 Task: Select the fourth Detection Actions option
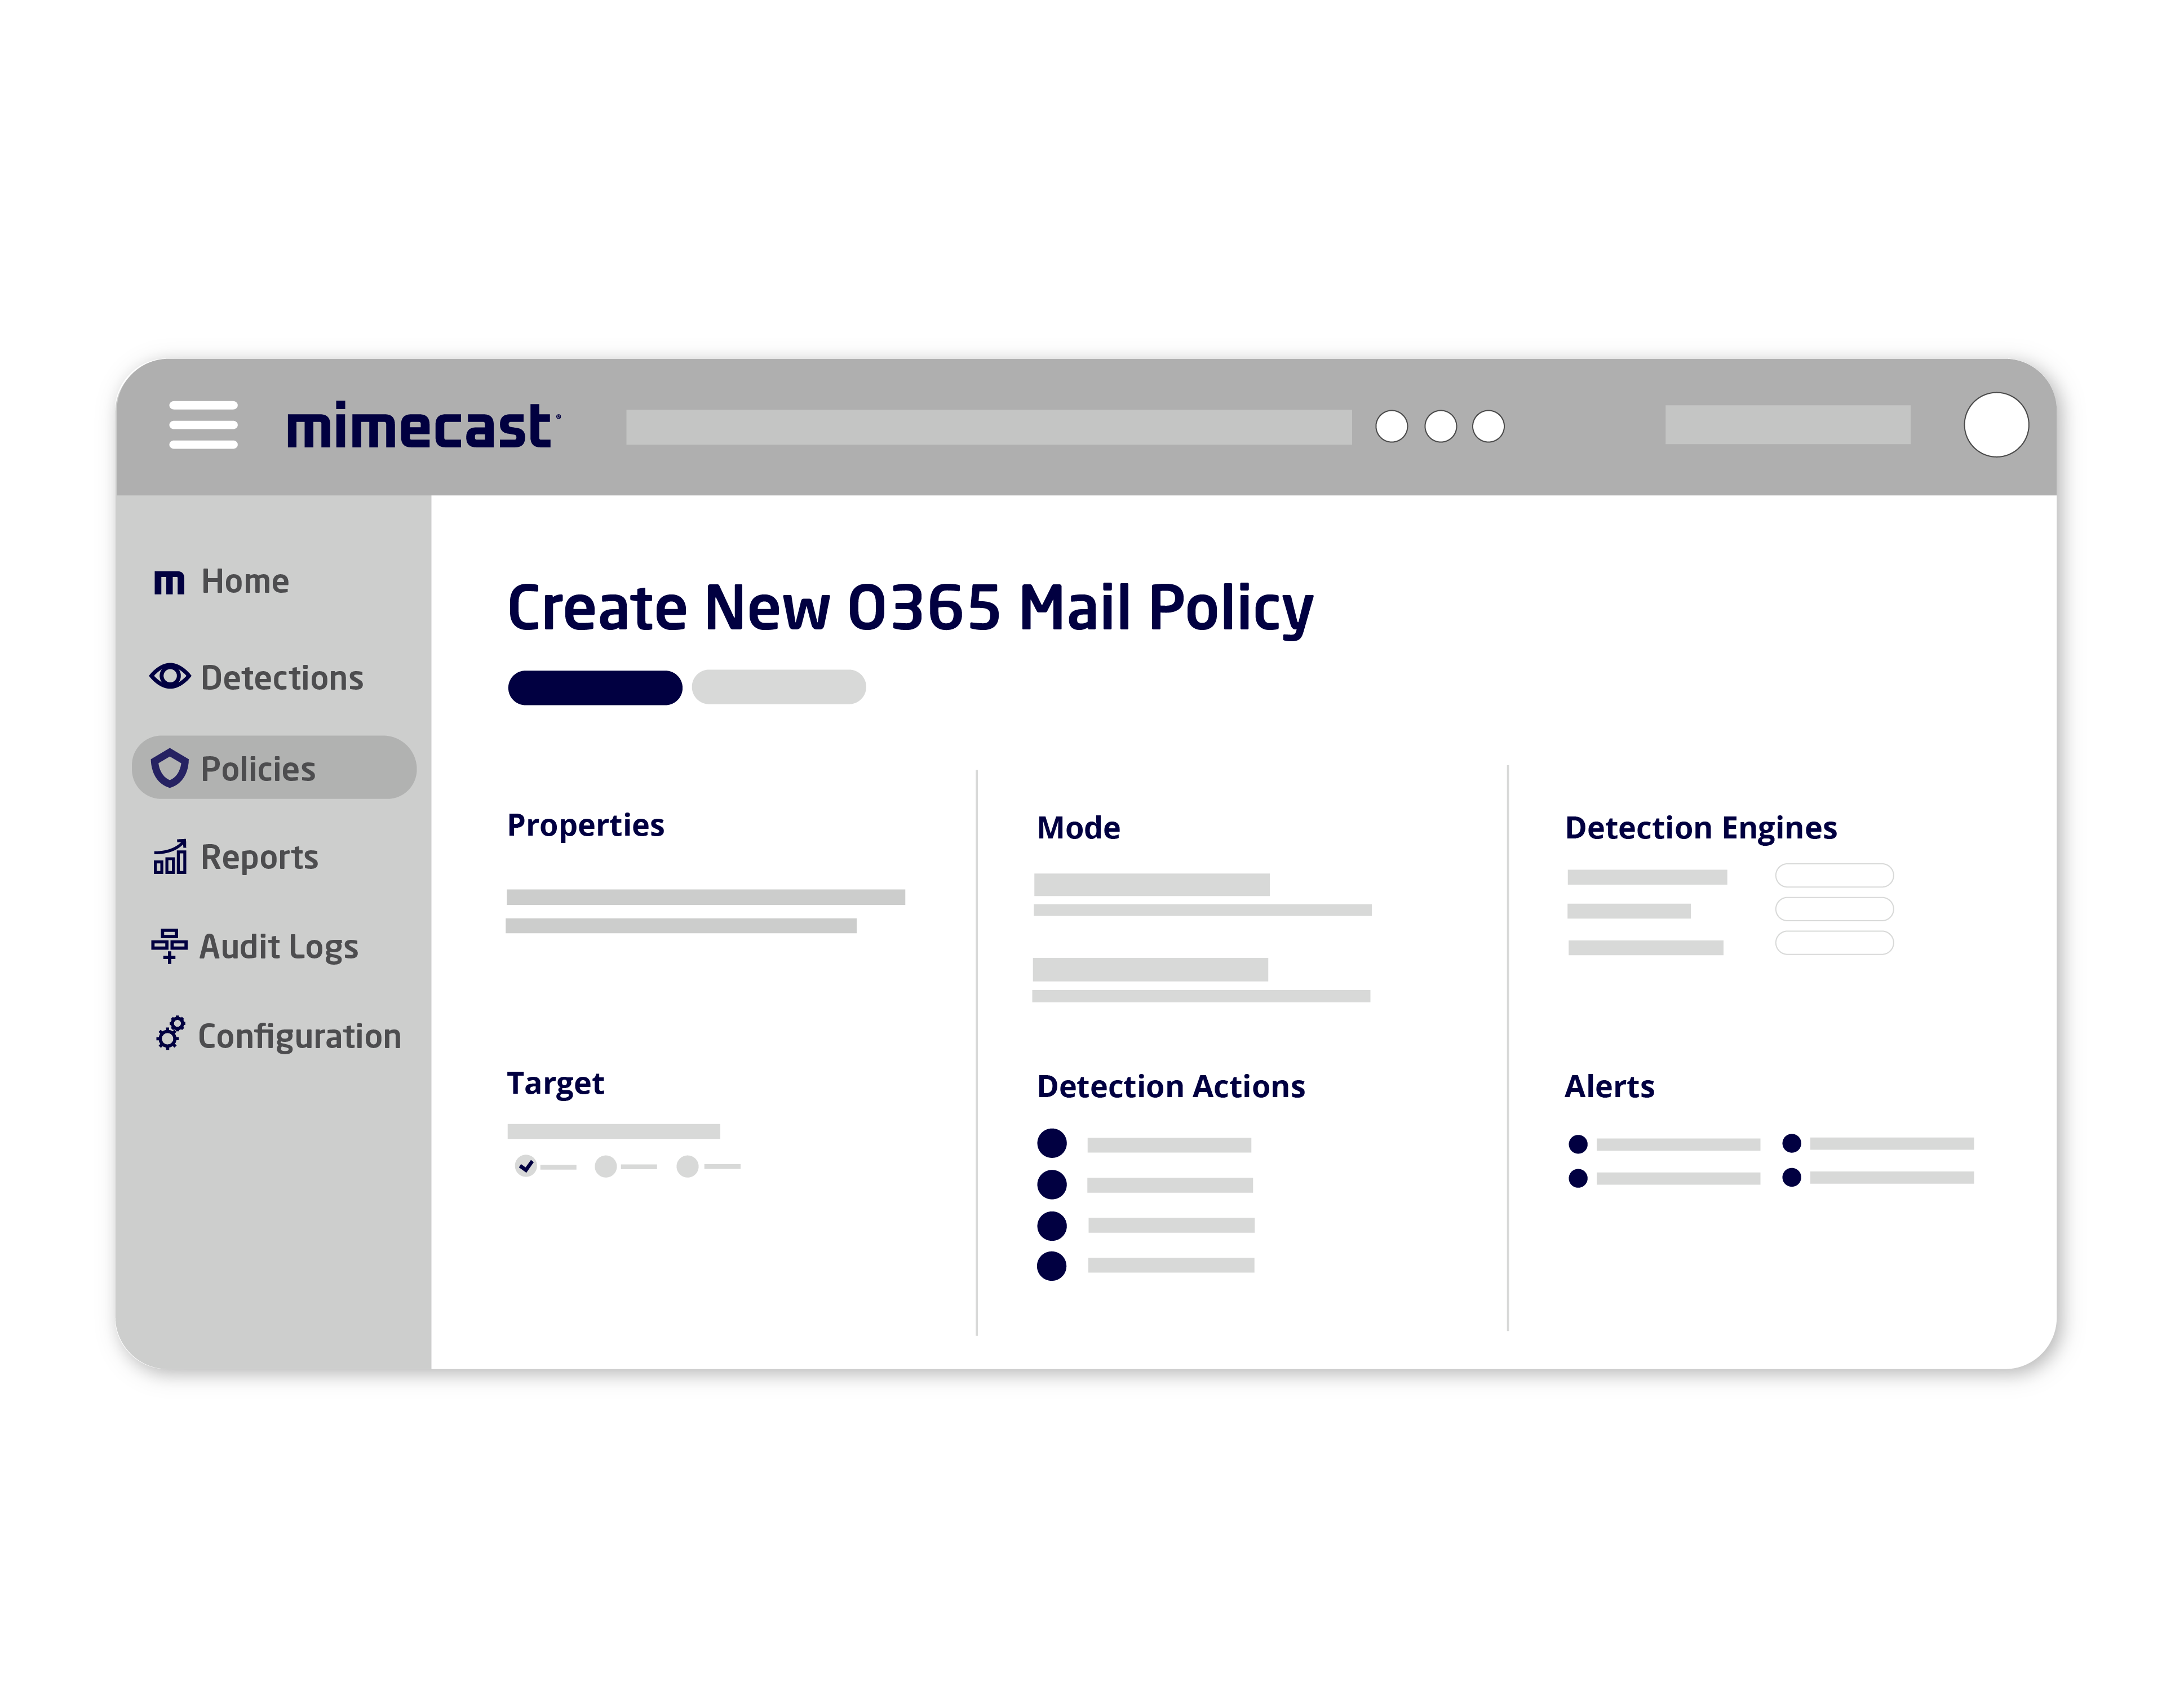tap(1052, 1266)
